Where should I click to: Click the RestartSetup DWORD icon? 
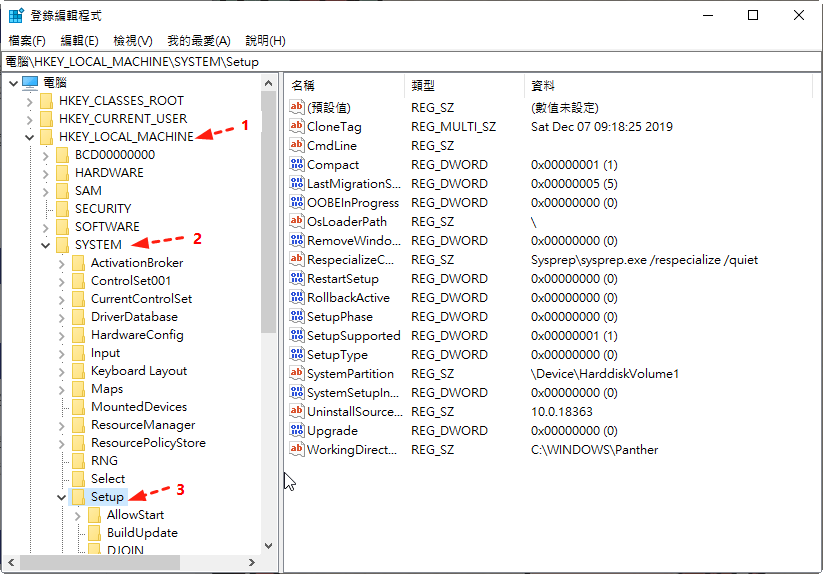click(297, 278)
